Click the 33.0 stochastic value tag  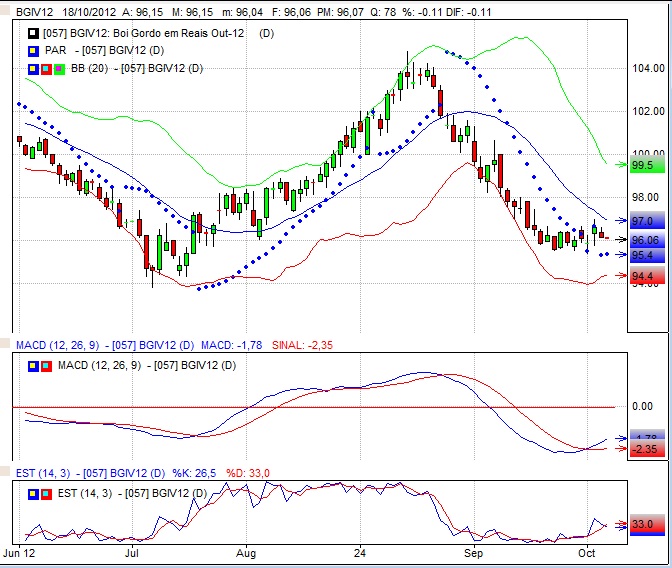[642, 524]
